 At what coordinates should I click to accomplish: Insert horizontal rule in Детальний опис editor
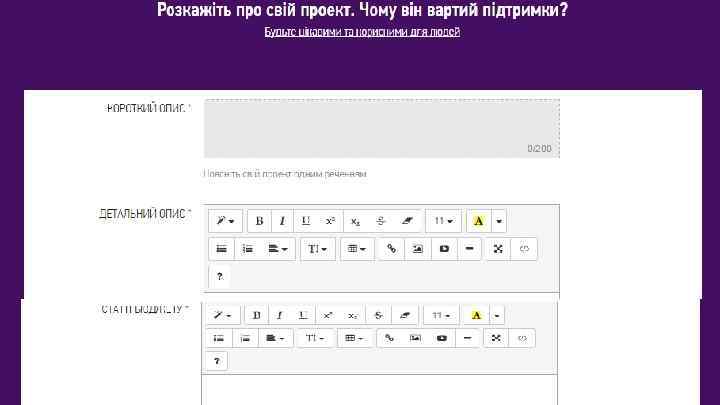[469, 249]
